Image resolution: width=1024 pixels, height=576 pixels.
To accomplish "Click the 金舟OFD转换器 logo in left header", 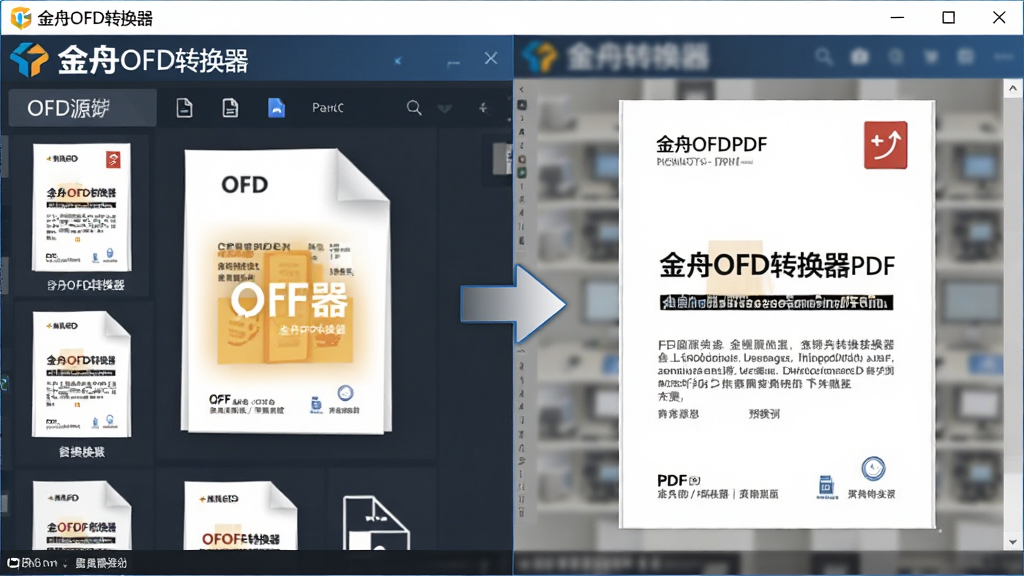I will tap(29, 59).
